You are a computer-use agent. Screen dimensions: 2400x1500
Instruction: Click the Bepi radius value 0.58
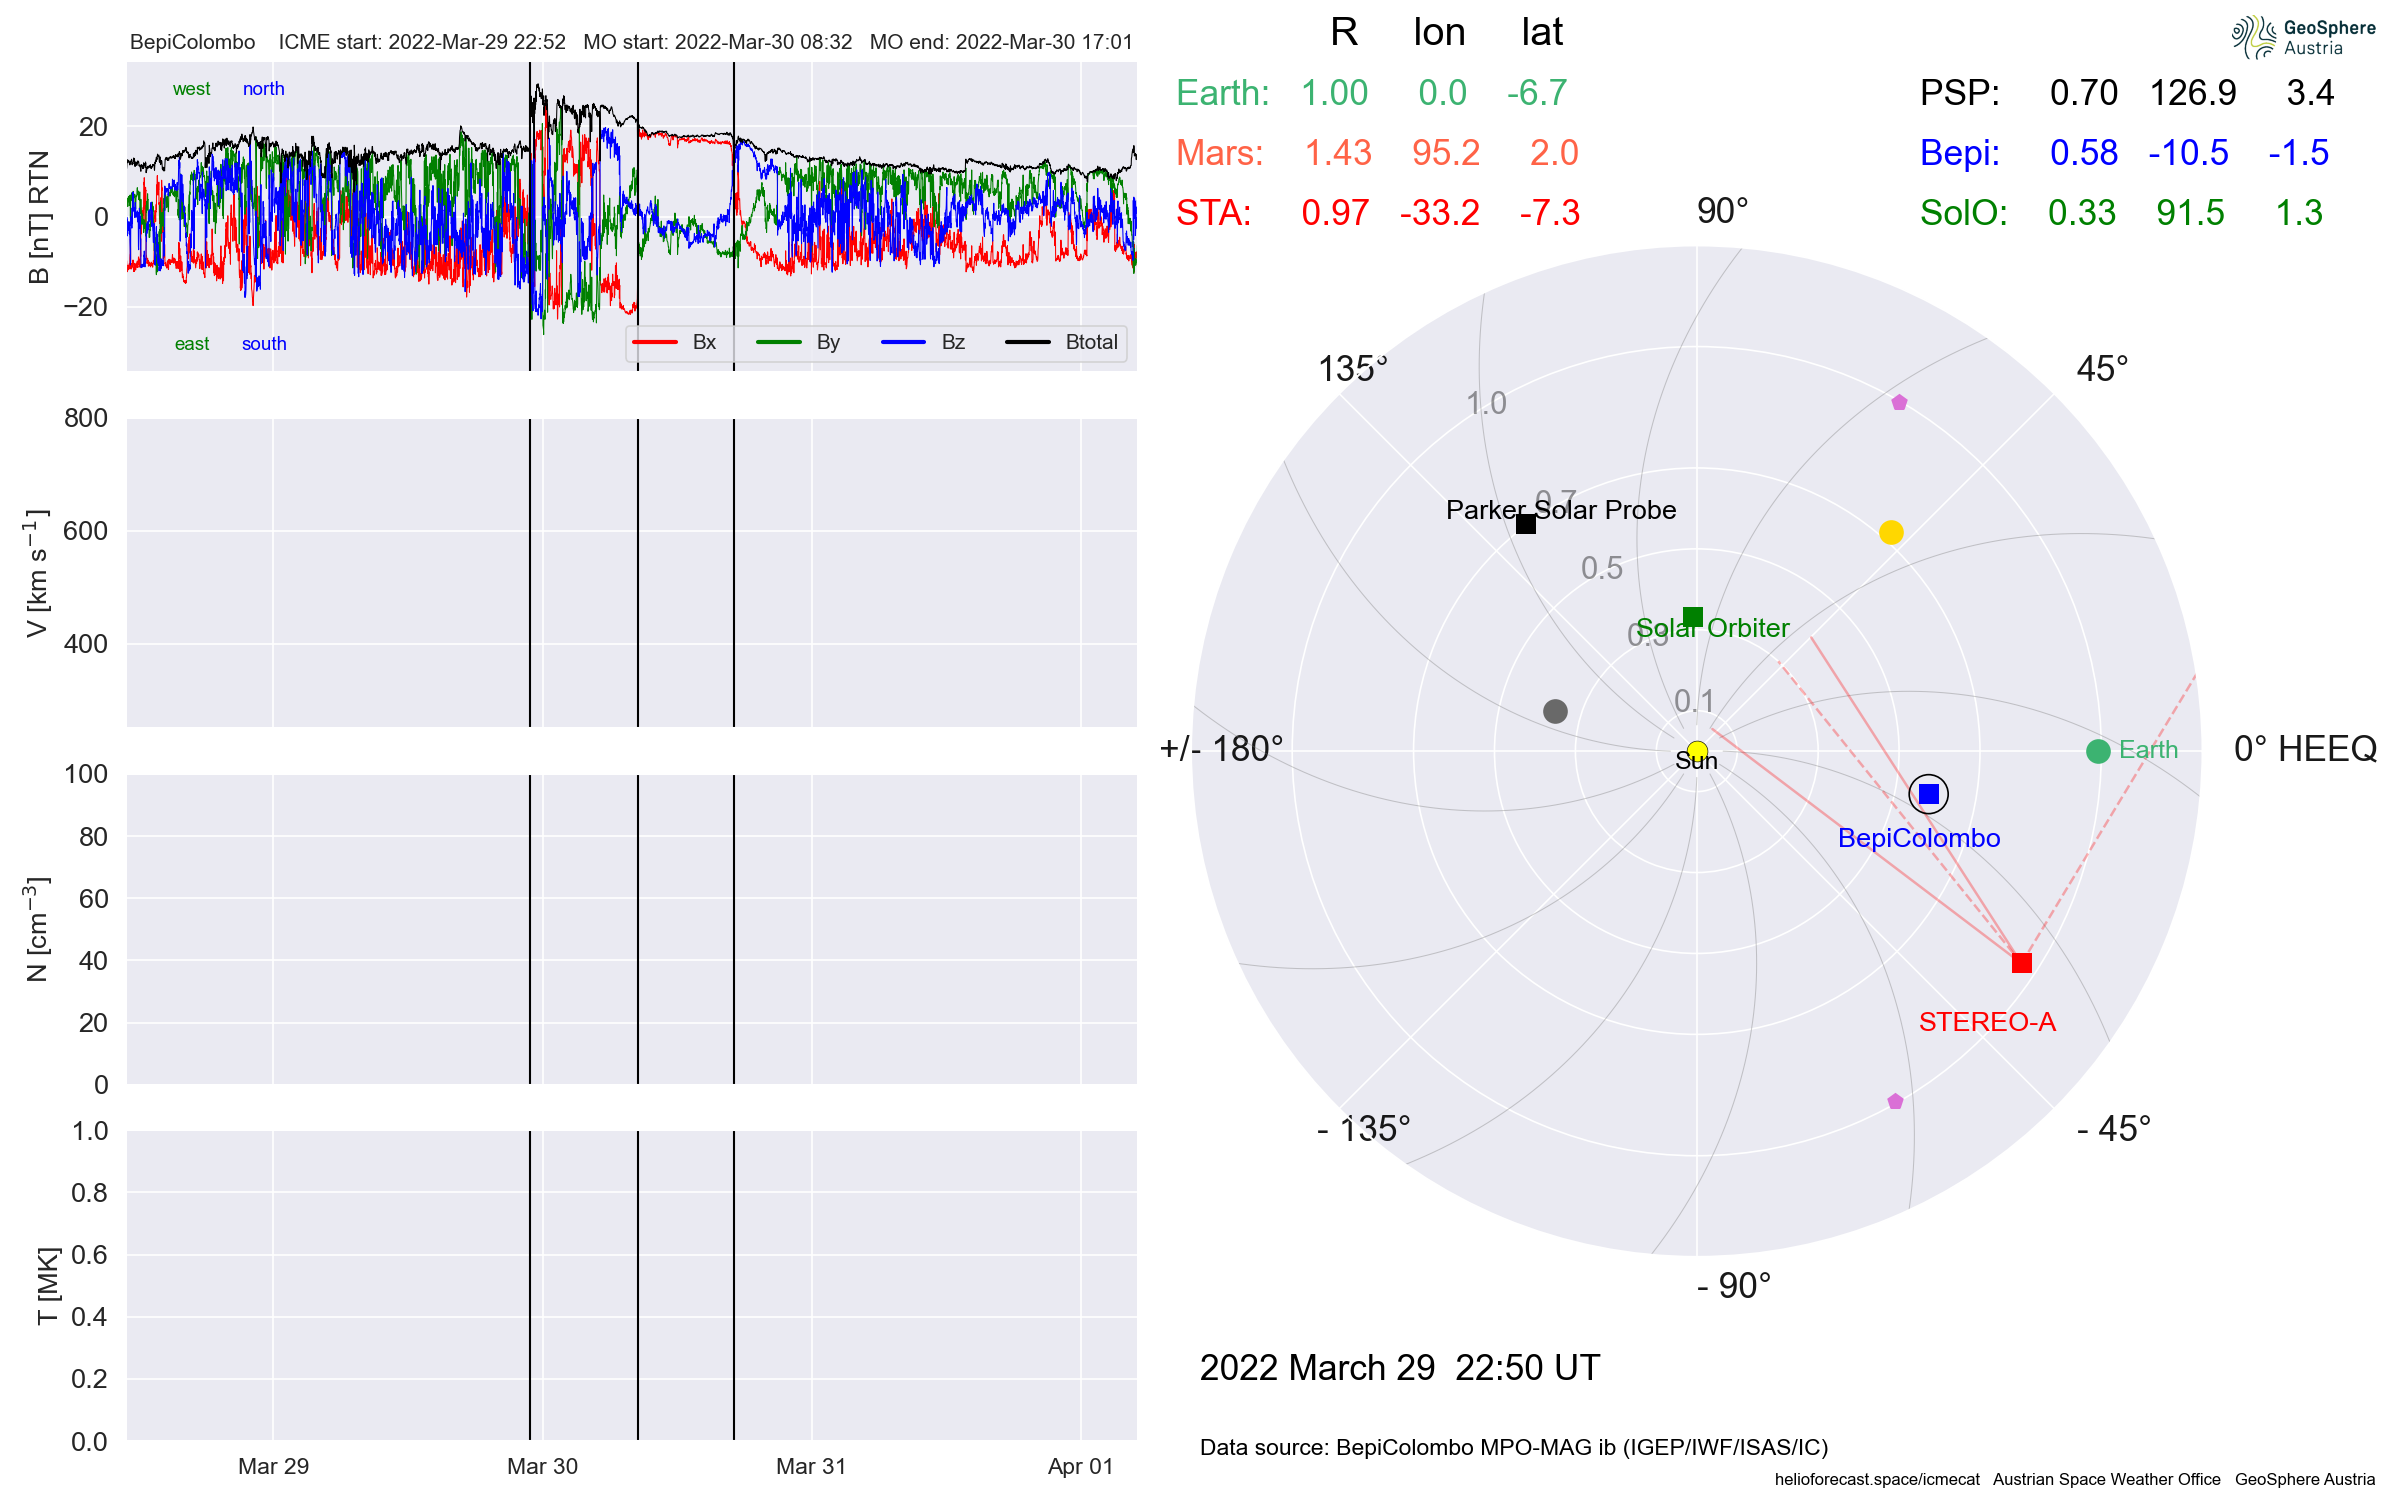click(2084, 153)
